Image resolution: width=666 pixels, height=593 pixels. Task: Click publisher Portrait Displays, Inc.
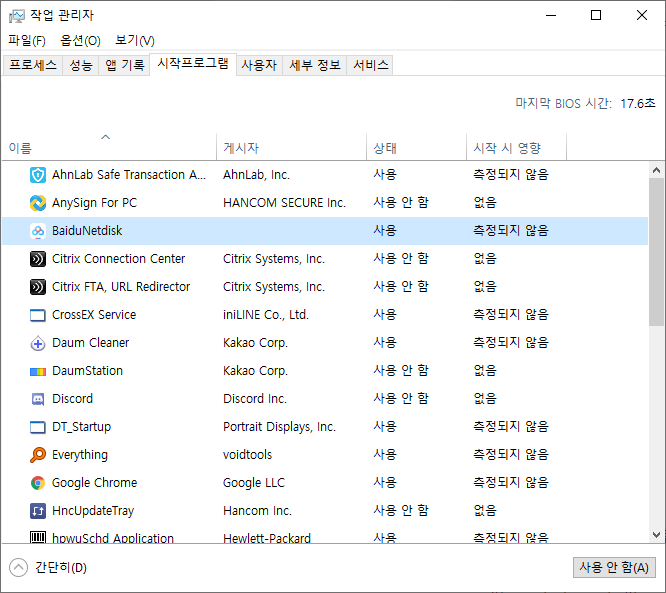[279, 427]
